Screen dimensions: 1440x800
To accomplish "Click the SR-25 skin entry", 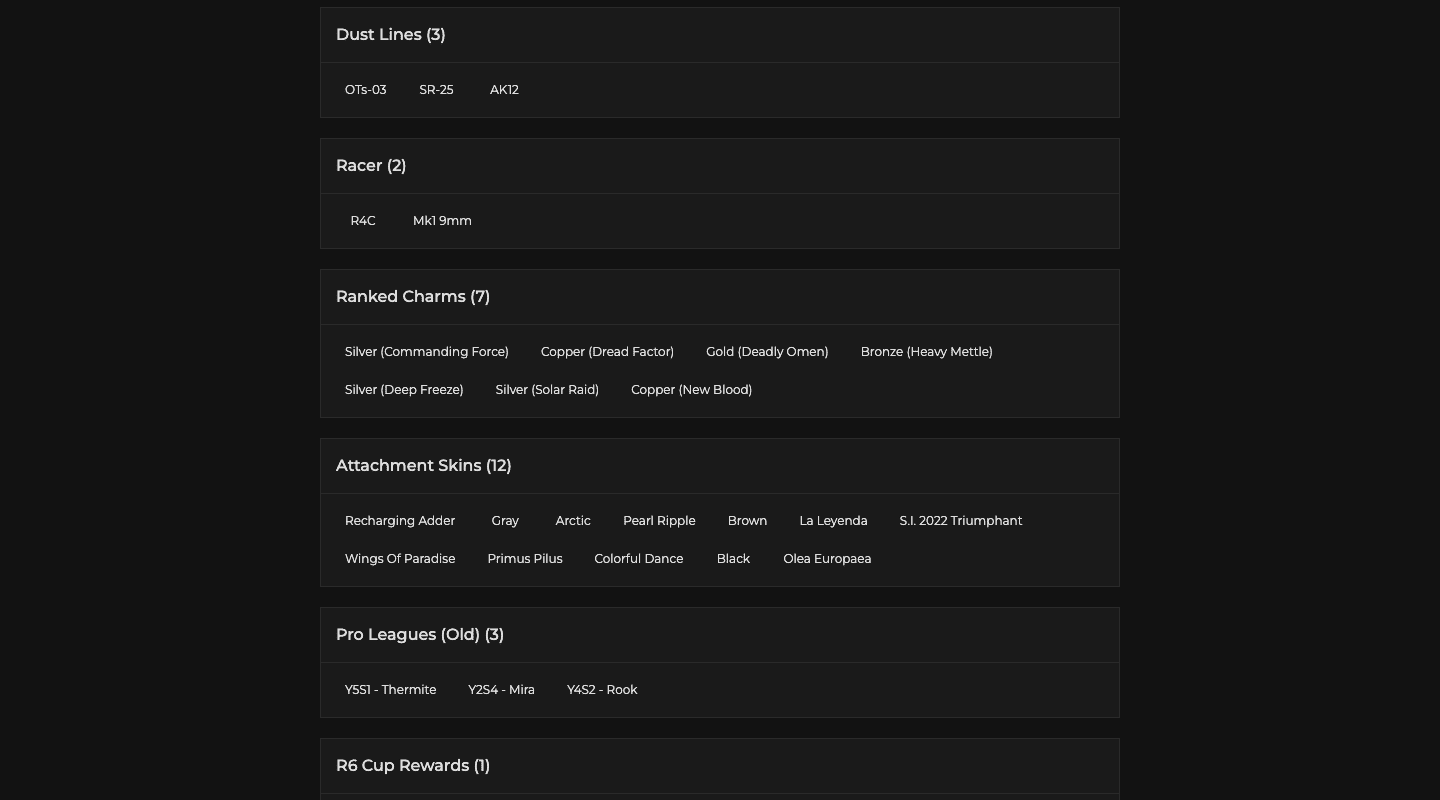I will pos(436,90).
